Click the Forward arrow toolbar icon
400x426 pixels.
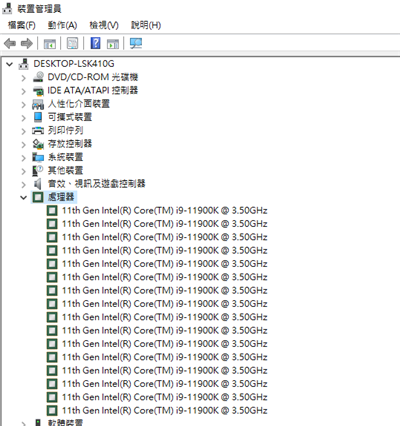[27, 43]
